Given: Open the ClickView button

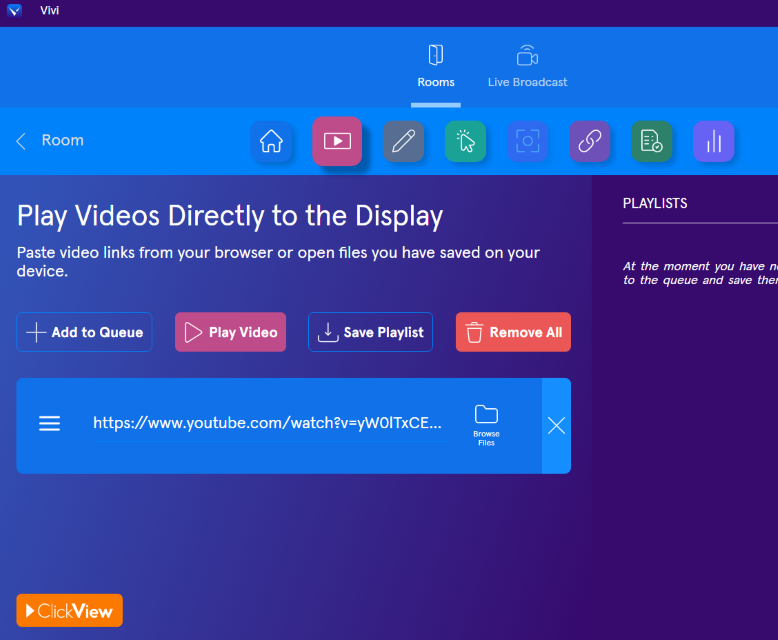Looking at the screenshot, I should 70,610.
